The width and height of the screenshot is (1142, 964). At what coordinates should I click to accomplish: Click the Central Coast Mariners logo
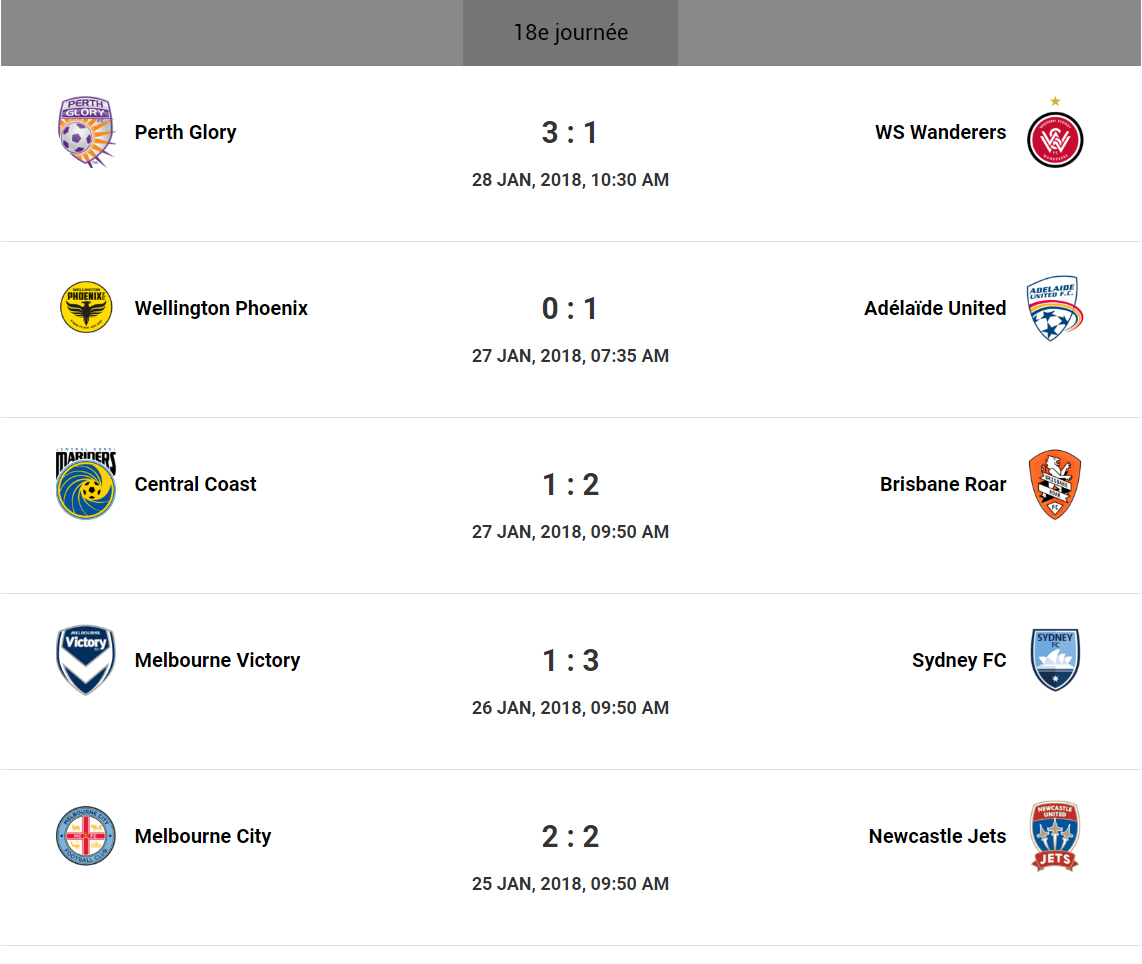pos(86,485)
